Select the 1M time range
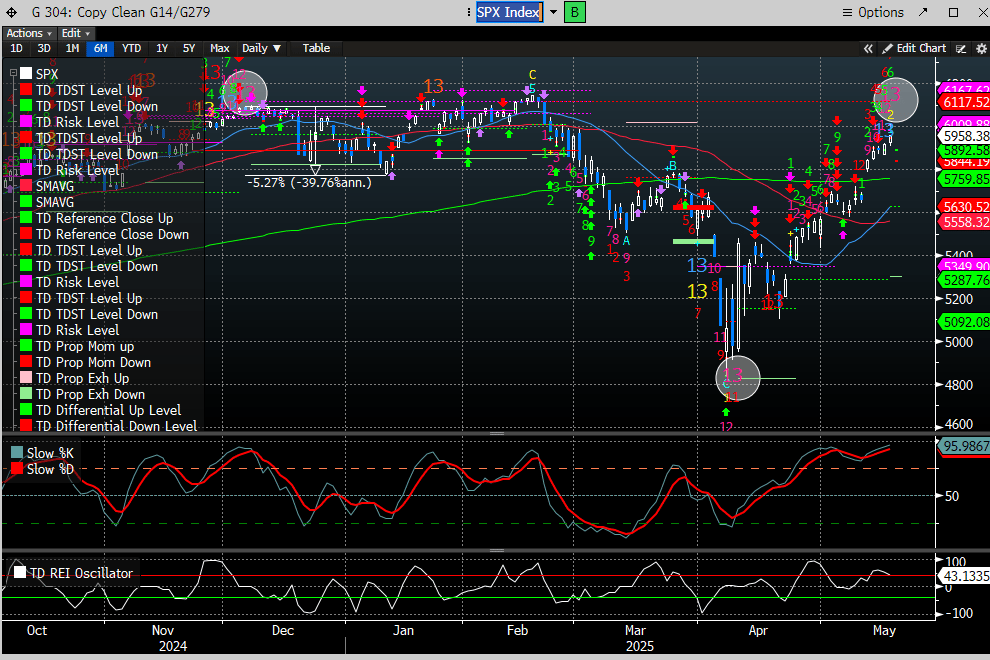This screenshot has height=660, width=990. tap(72, 49)
